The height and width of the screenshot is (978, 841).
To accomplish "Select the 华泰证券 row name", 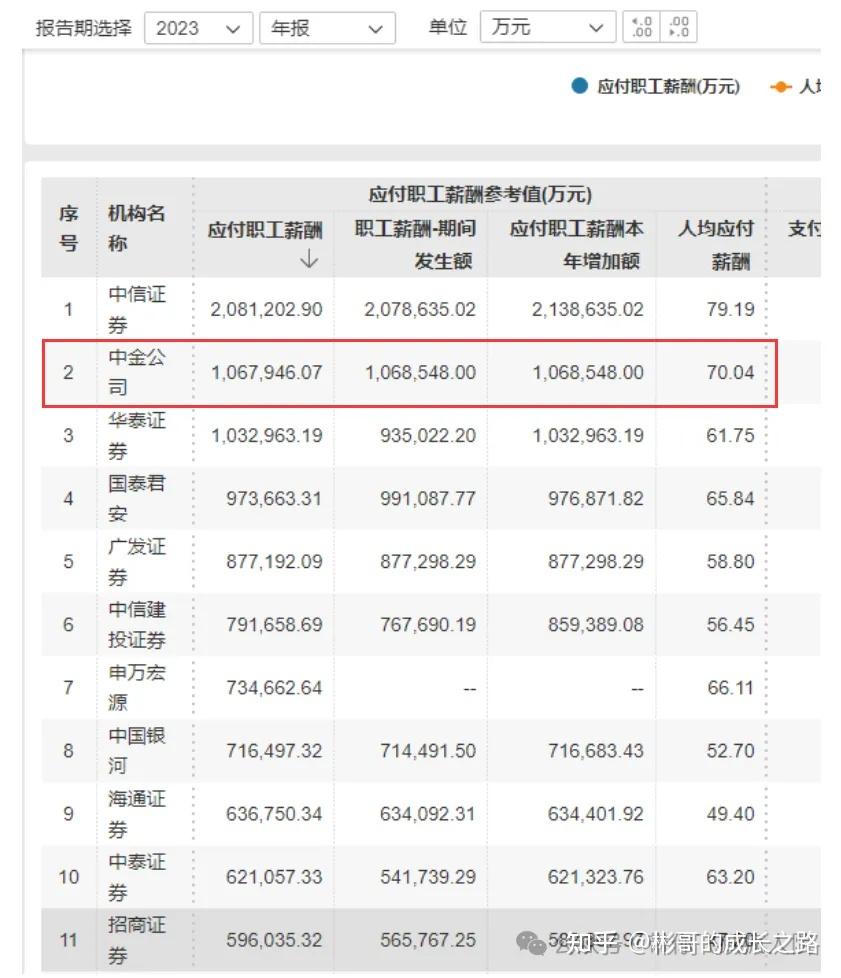I will coord(137,435).
